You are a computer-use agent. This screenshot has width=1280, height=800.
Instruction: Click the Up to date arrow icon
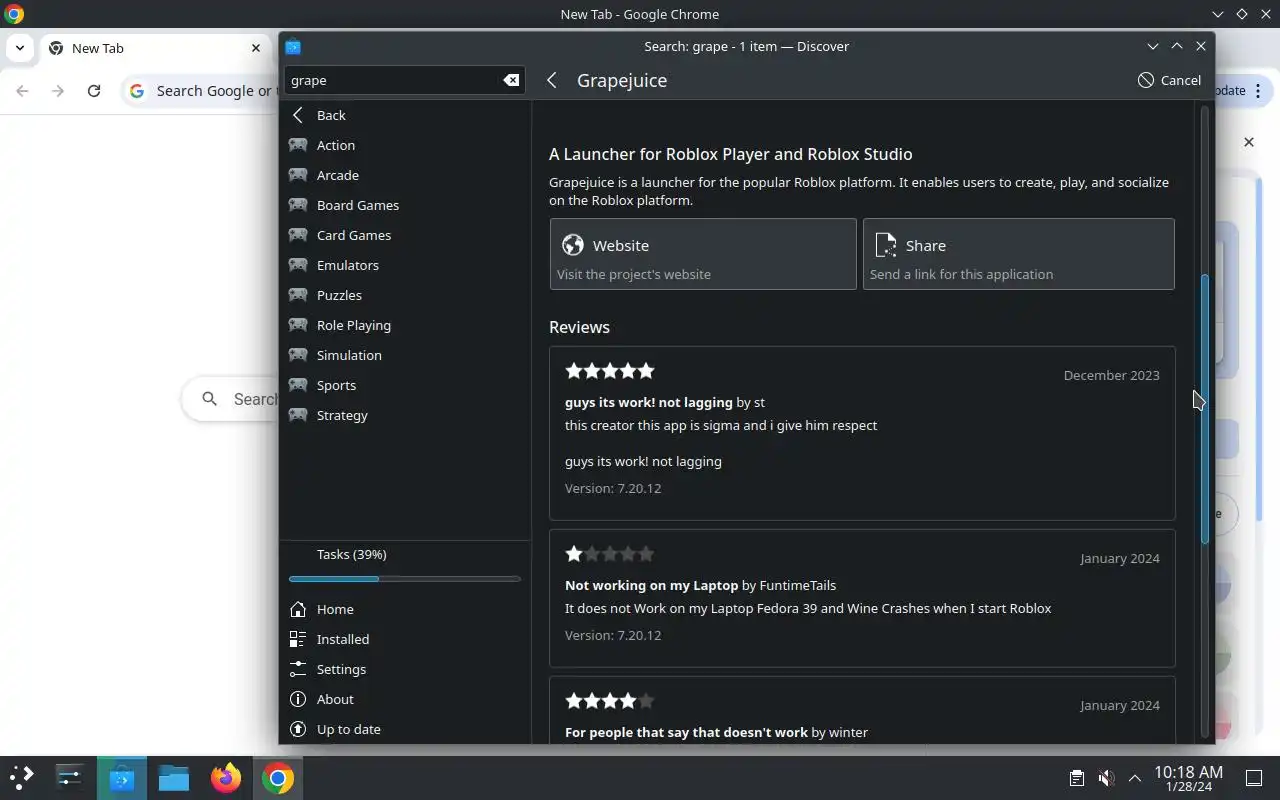297,729
